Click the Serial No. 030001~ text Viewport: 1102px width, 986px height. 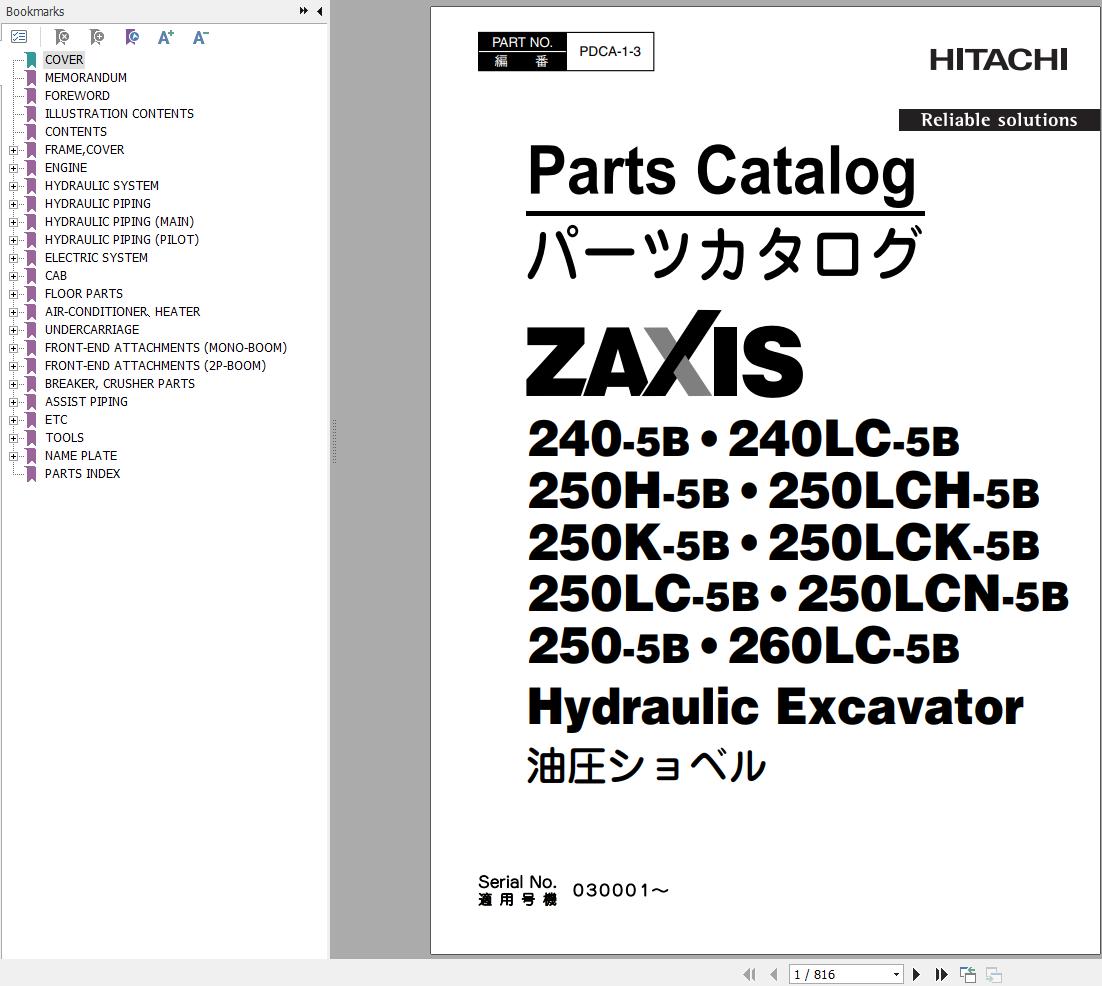click(x=573, y=890)
